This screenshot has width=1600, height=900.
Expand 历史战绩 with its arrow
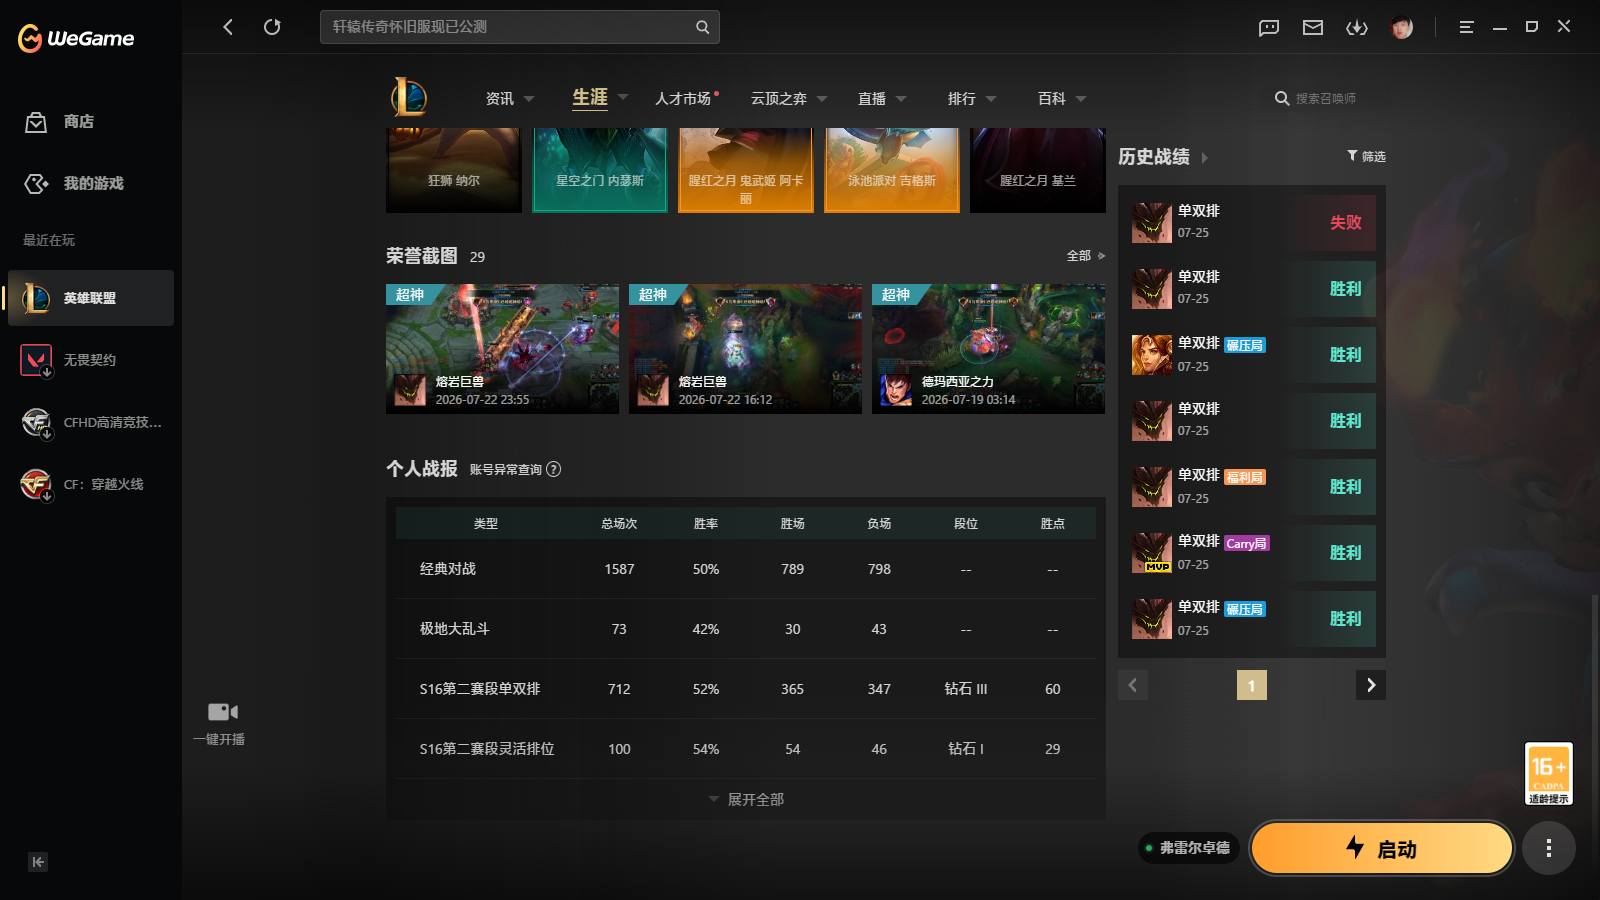tap(1204, 158)
